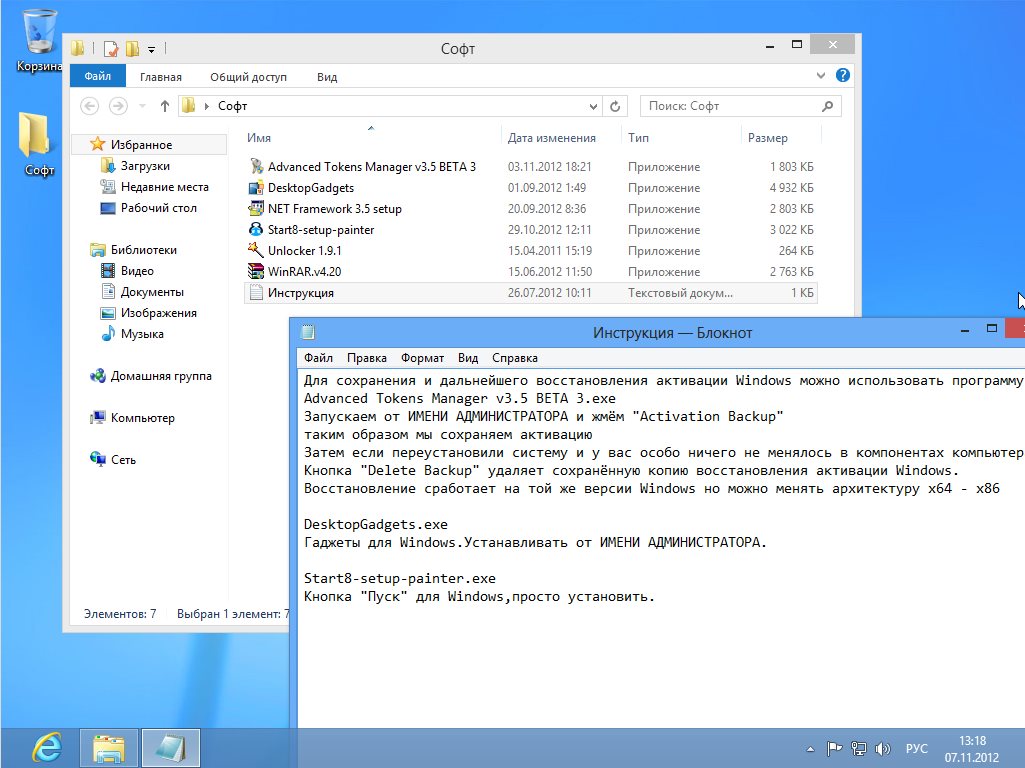
Task: Open the Главная ribbon tab
Action: (161, 77)
